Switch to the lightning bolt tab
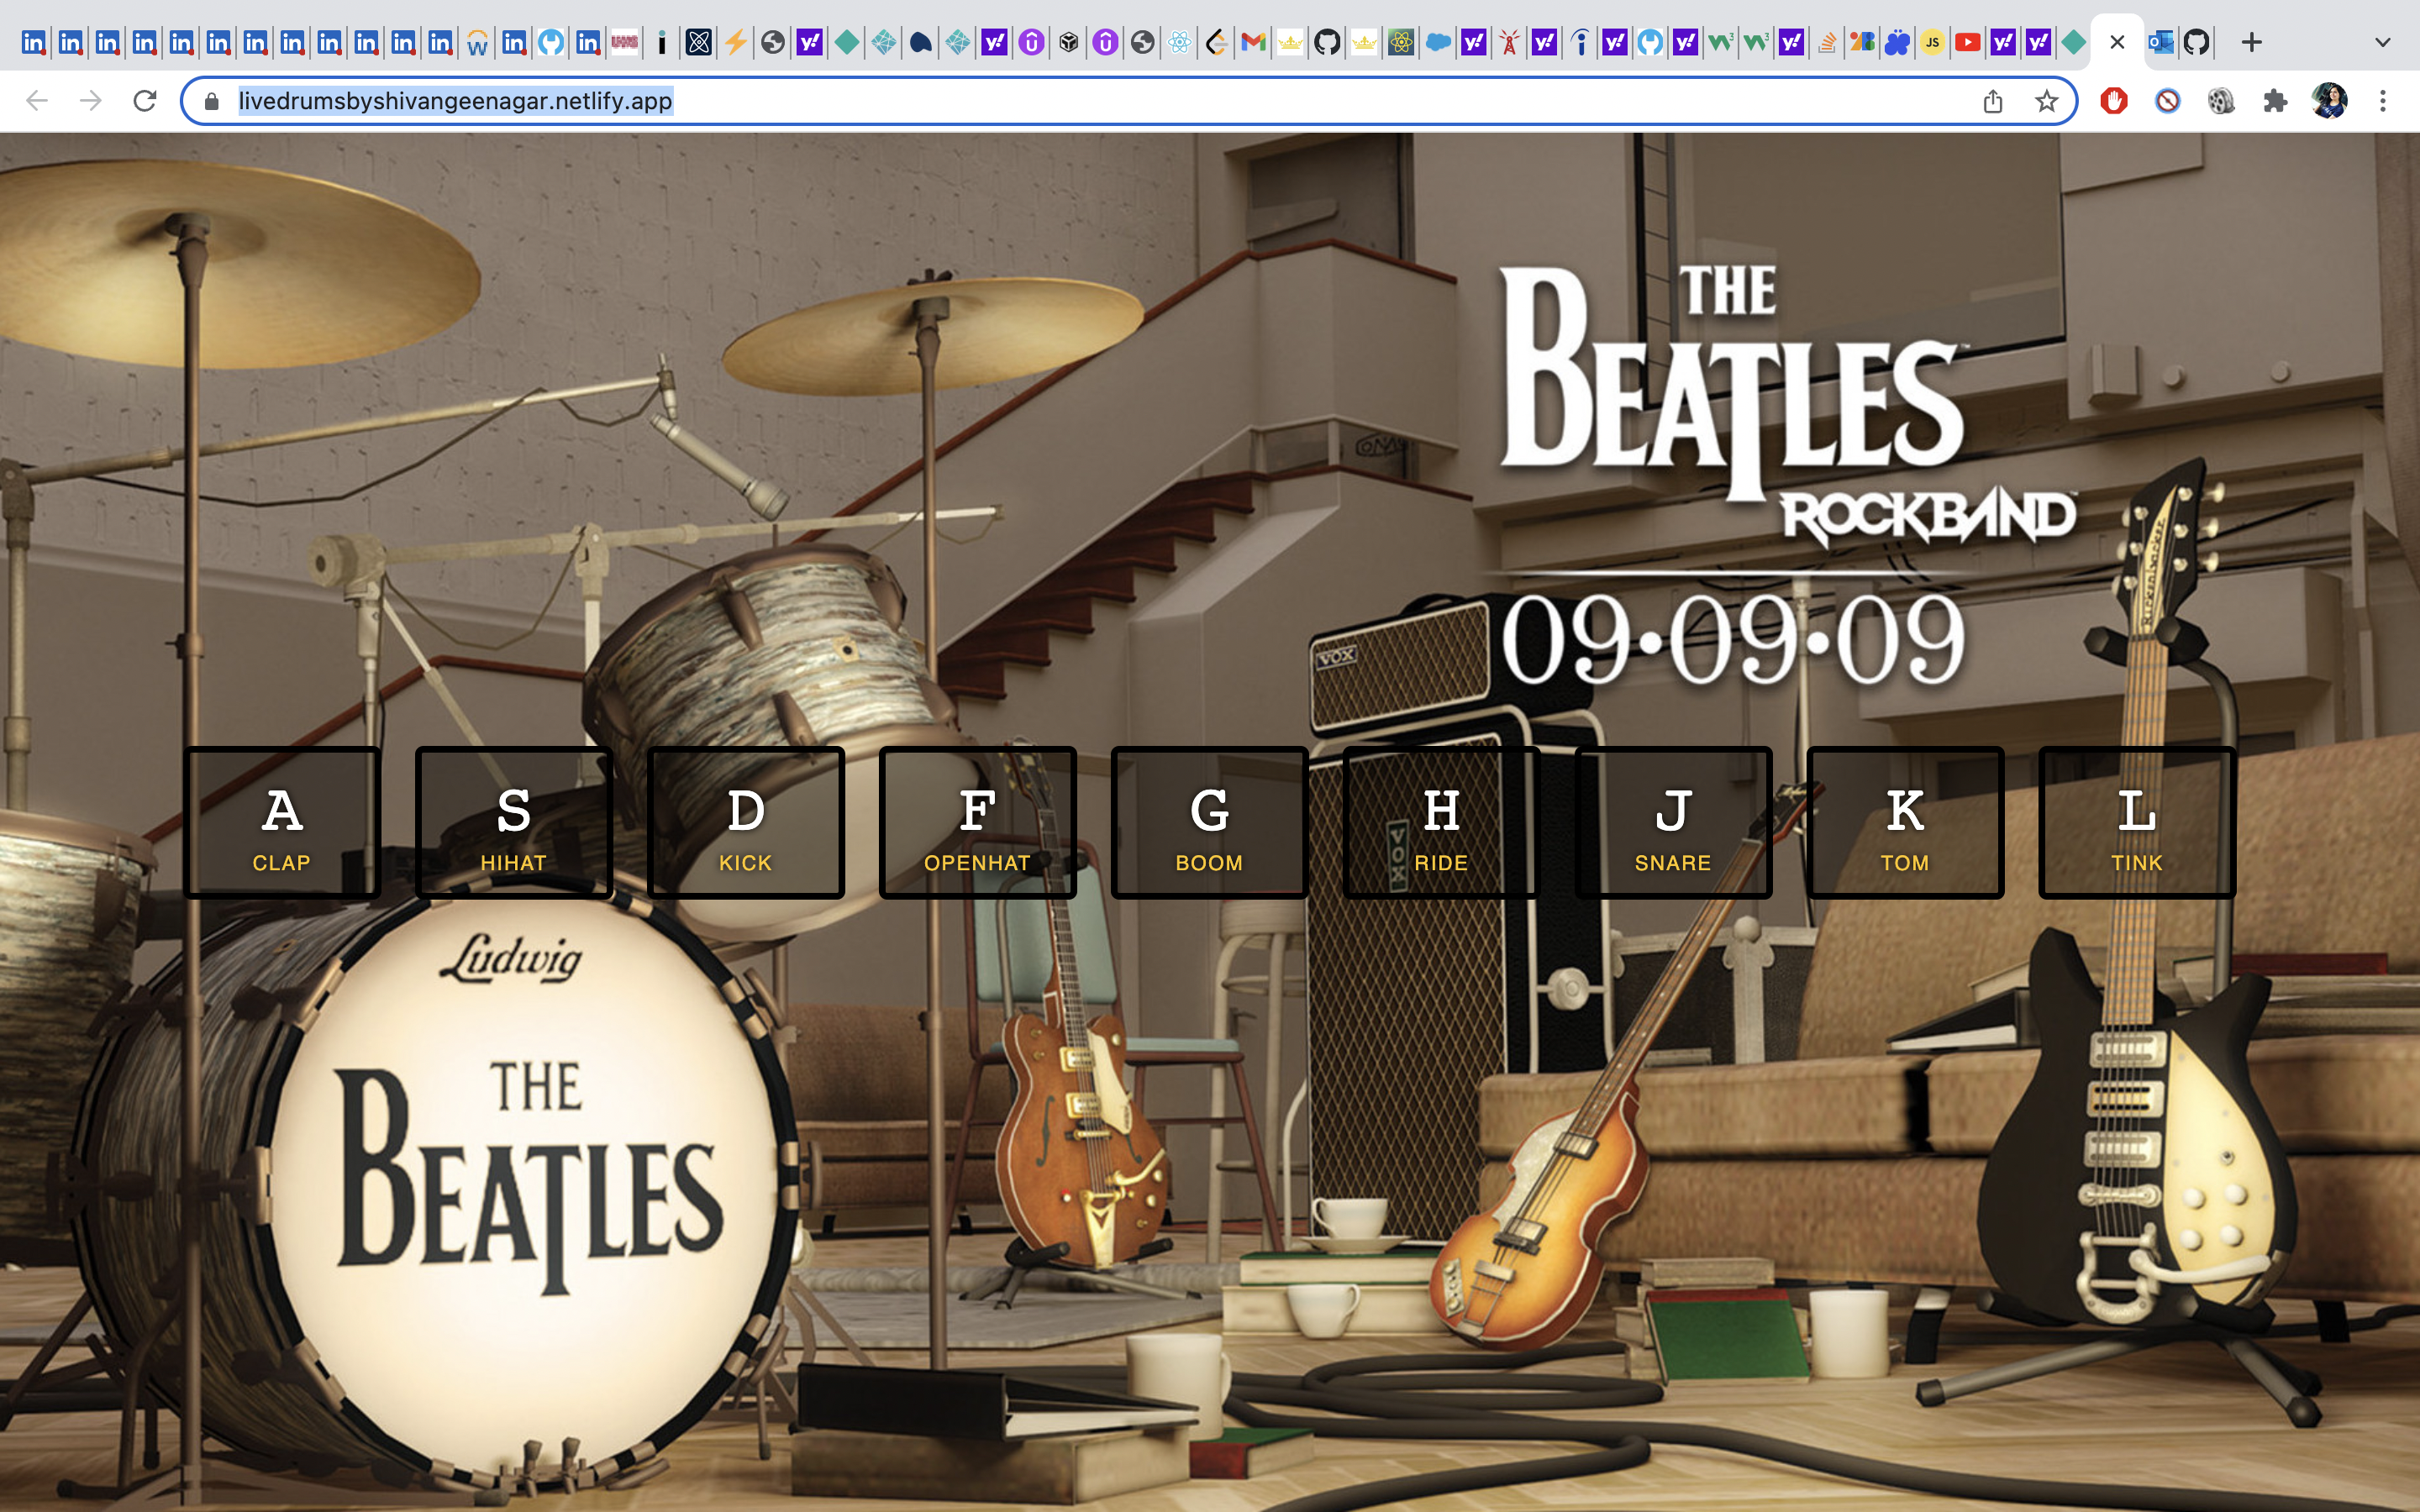The width and height of the screenshot is (2420, 1512). tap(736, 42)
